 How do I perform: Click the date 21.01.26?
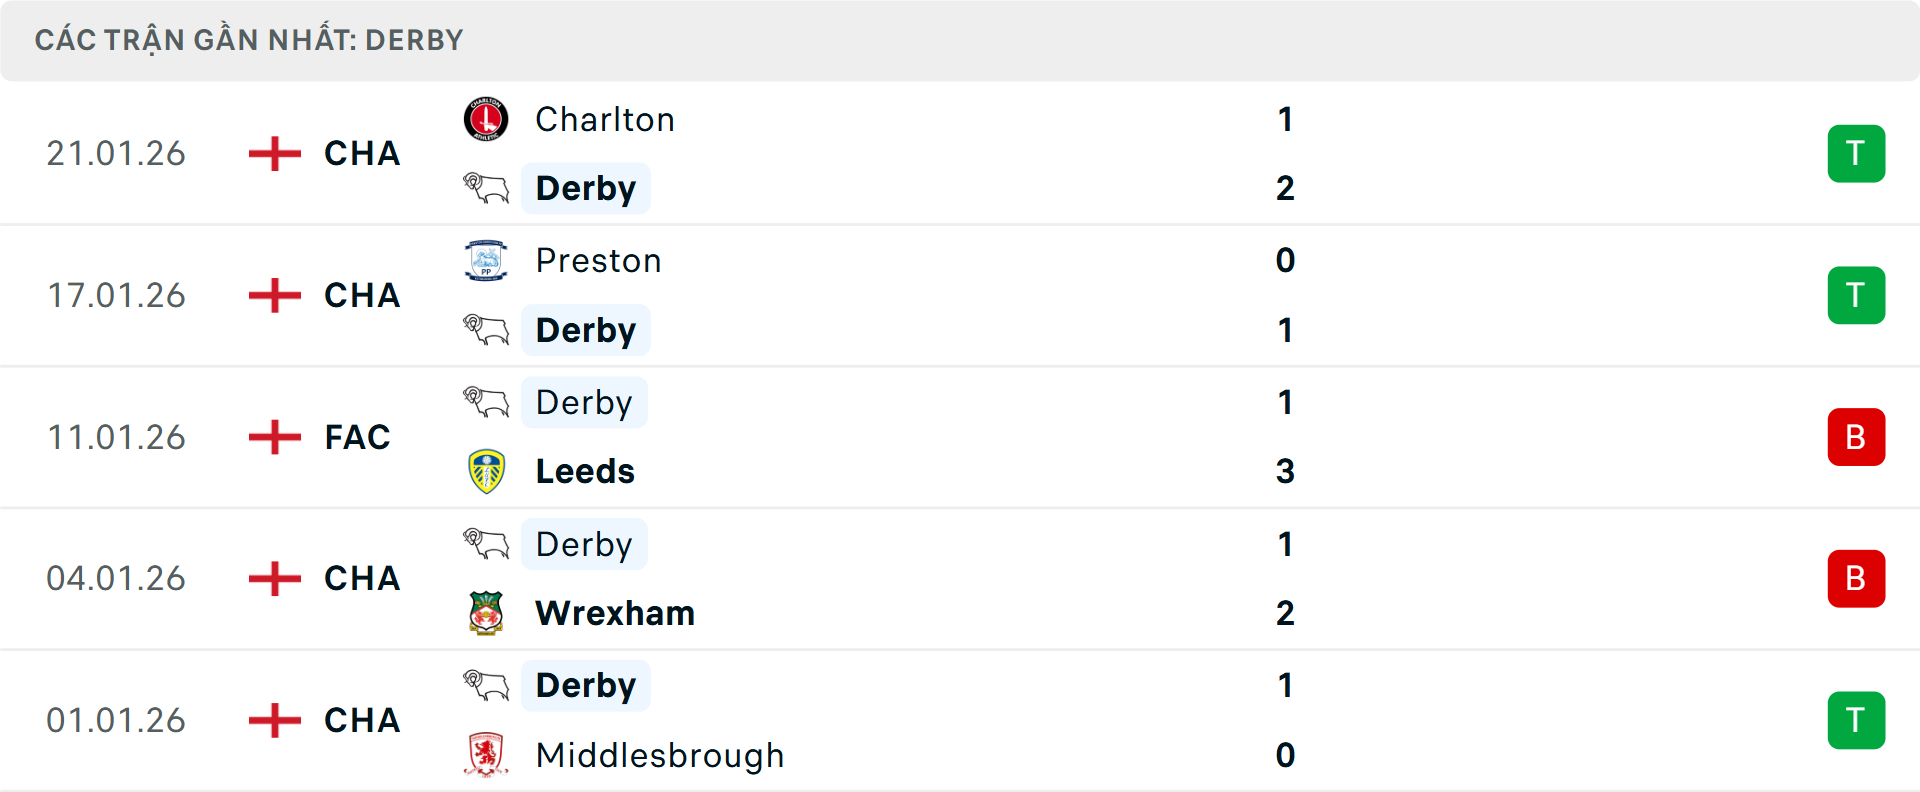[x=116, y=153]
